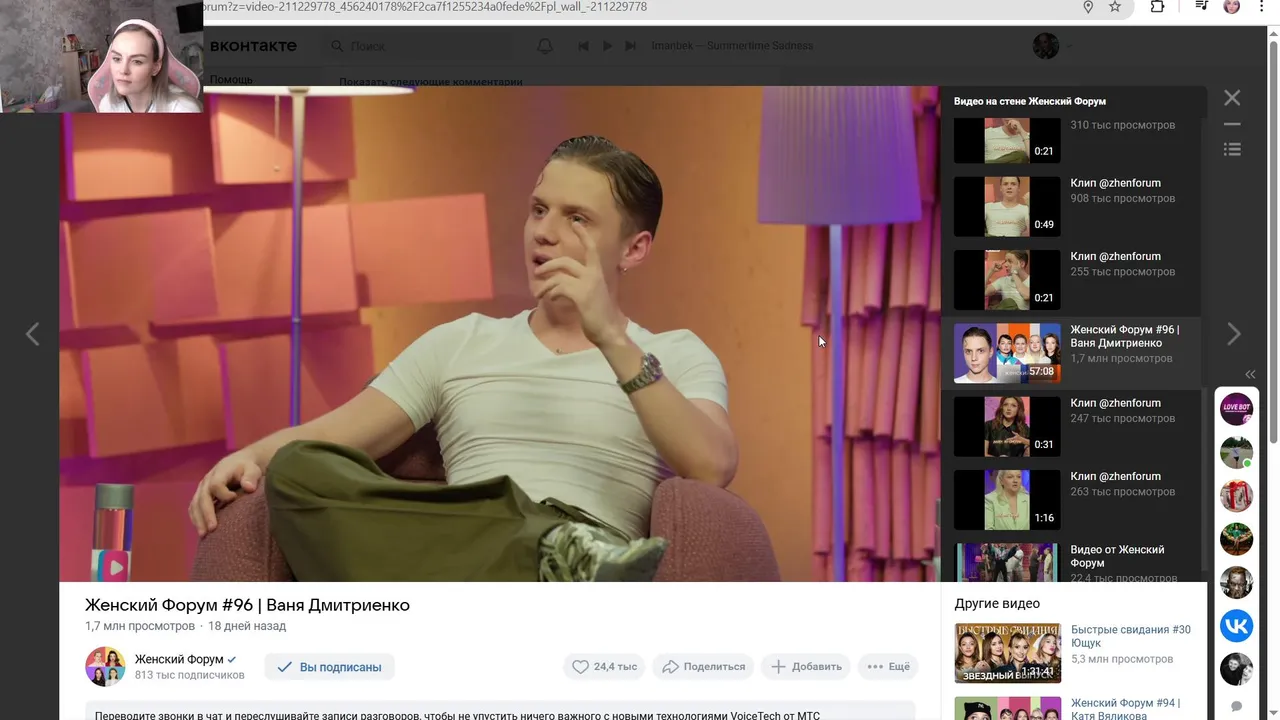Screen dimensions: 1280x720
Task: Click the Видео на стене Женский Форум heading
Action: [x=1030, y=101]
